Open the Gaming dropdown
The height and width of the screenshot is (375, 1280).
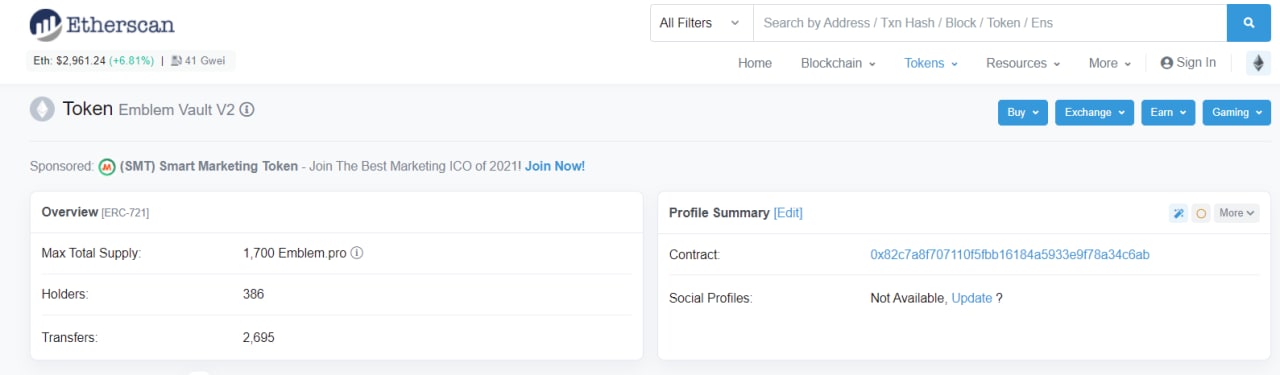pos(1236,112)
